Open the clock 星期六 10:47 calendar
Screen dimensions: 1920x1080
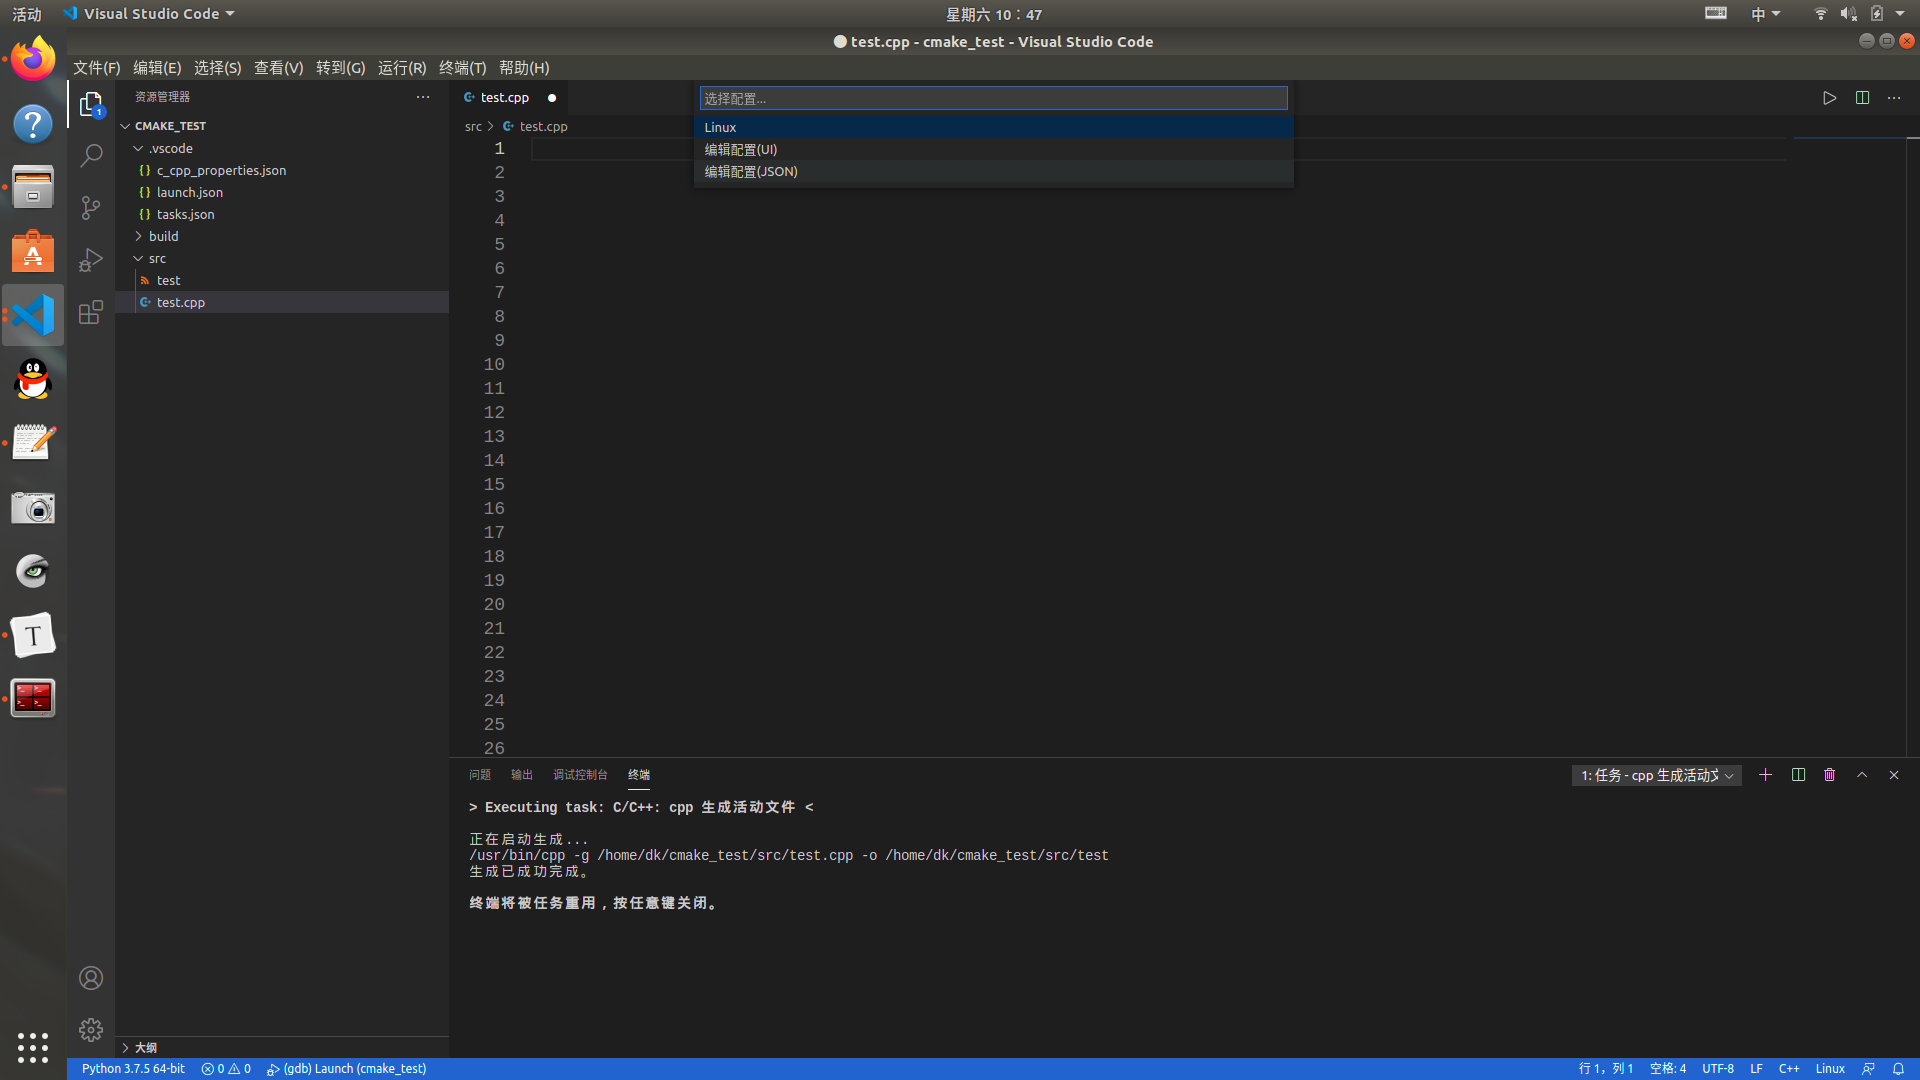(x=994, y=14)
